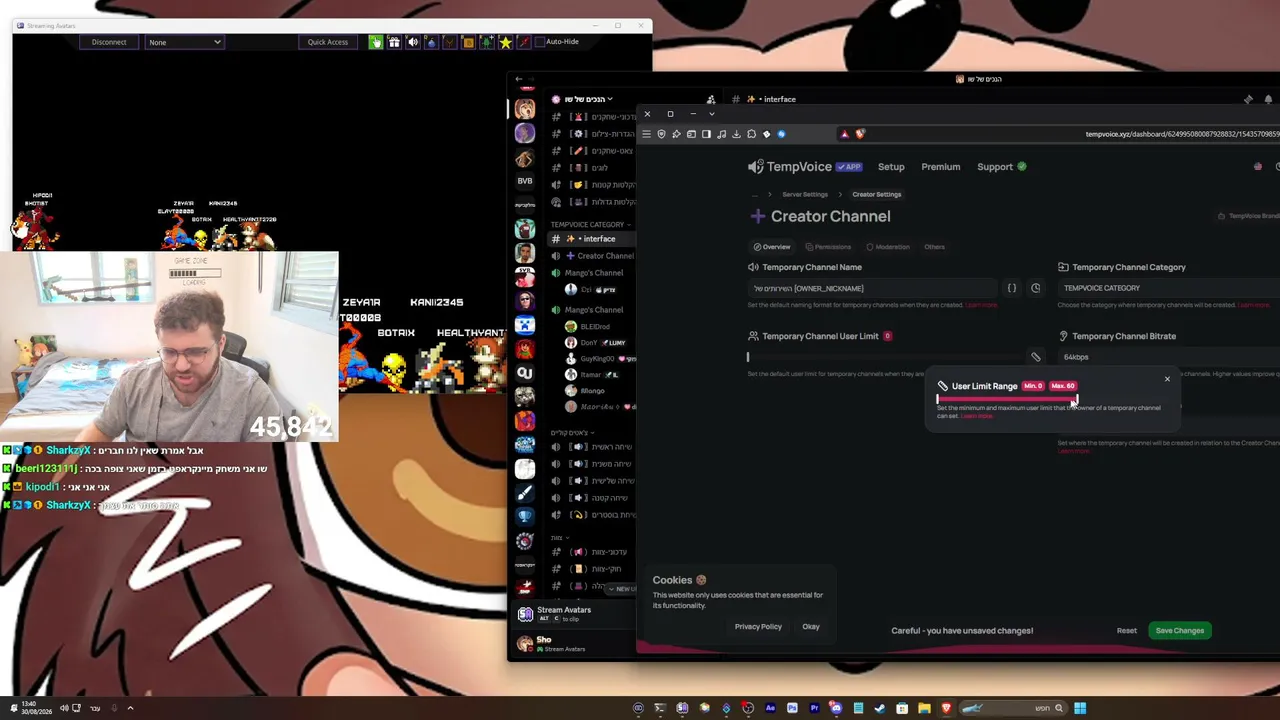The width and height of the screenshot is (1280, 720).
Task: Click the clock icon beside channel name
Action: tap(1036, 288)
